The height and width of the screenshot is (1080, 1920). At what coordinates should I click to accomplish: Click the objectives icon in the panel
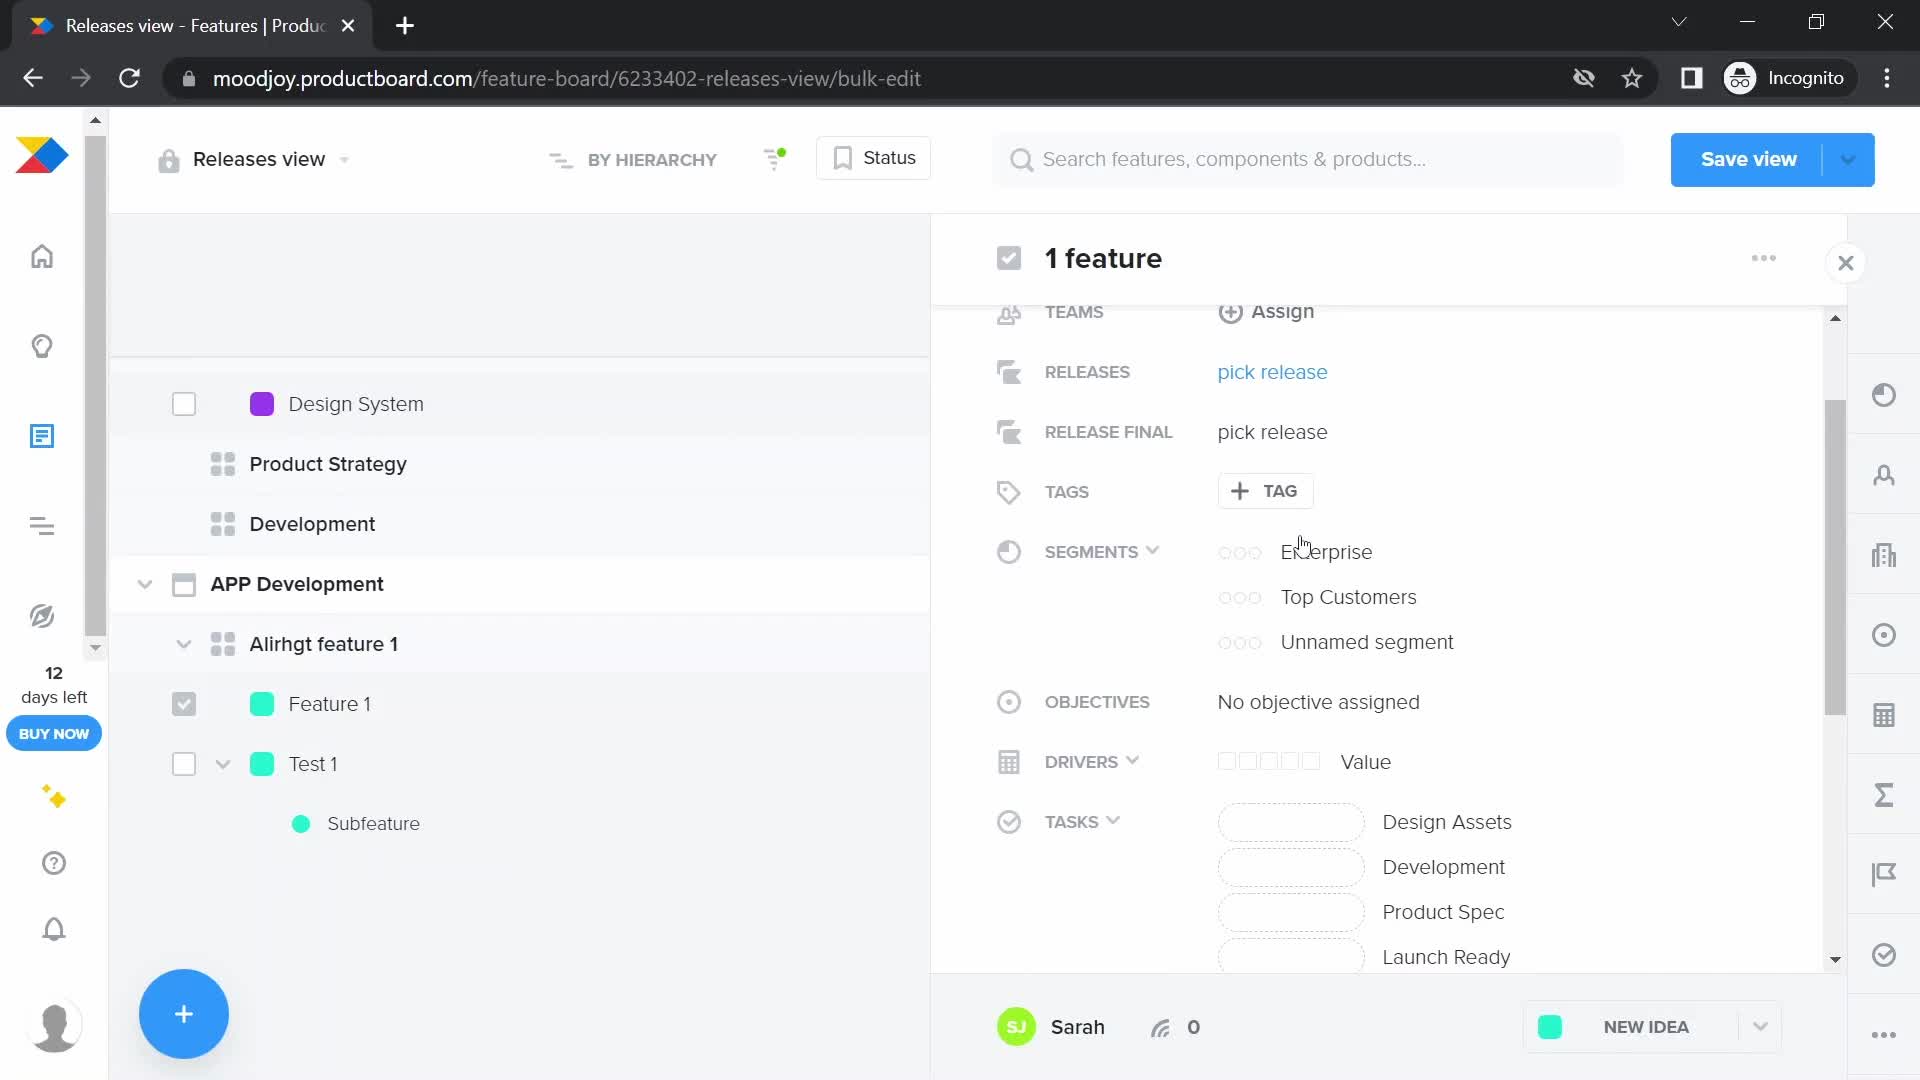pyautogui.click(x=1007, y=702)
